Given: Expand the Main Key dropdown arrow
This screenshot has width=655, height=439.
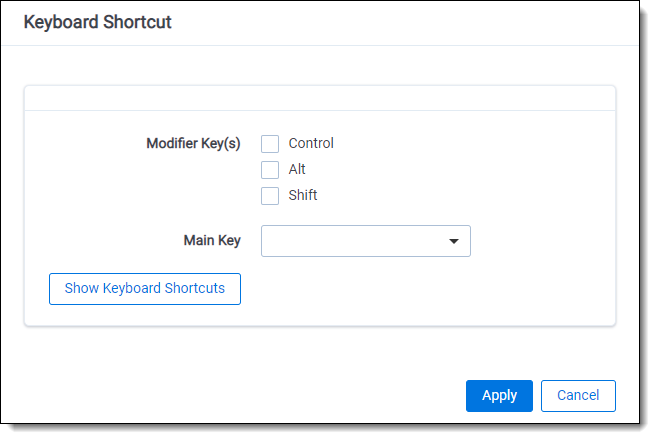Looking at the screenshot, I should pos(454,241).
